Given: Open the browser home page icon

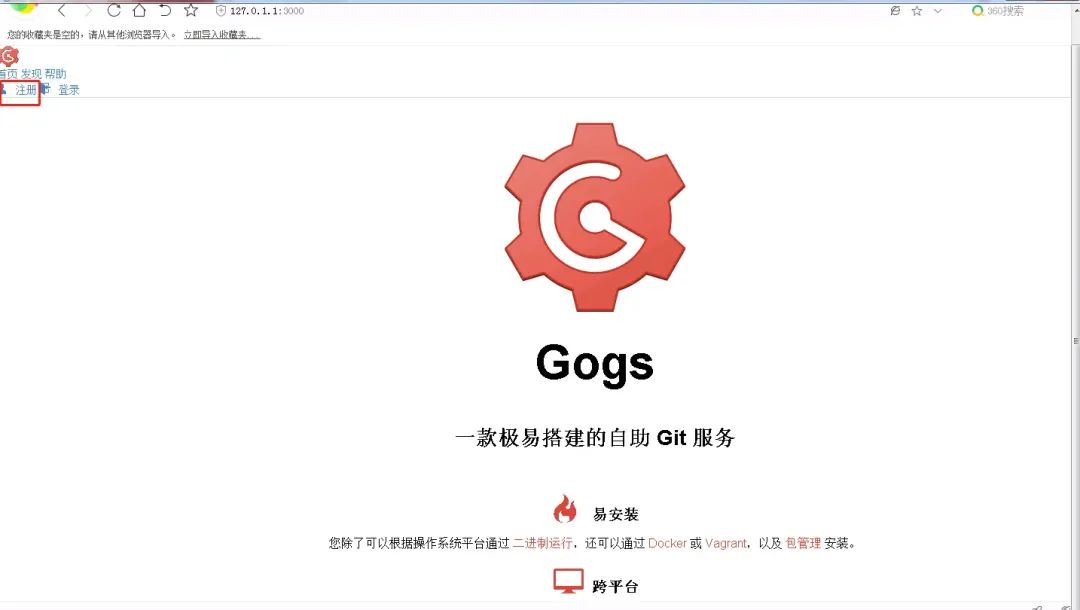Looking at the screenshot, I should [x=139, y=10].
